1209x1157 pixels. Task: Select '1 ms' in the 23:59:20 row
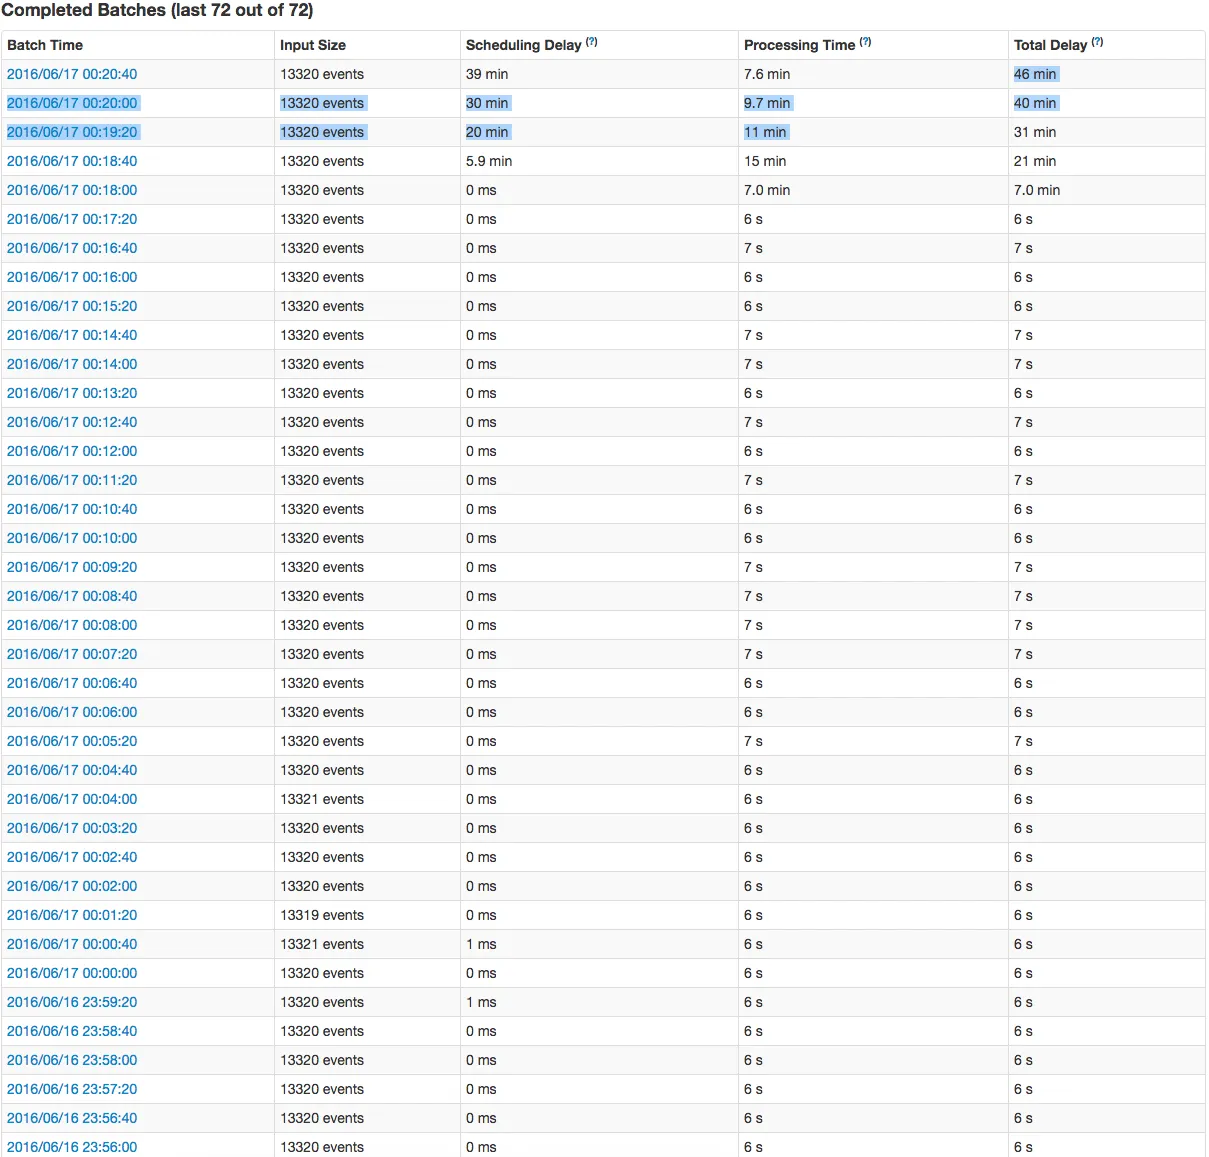pos(481,1002)
